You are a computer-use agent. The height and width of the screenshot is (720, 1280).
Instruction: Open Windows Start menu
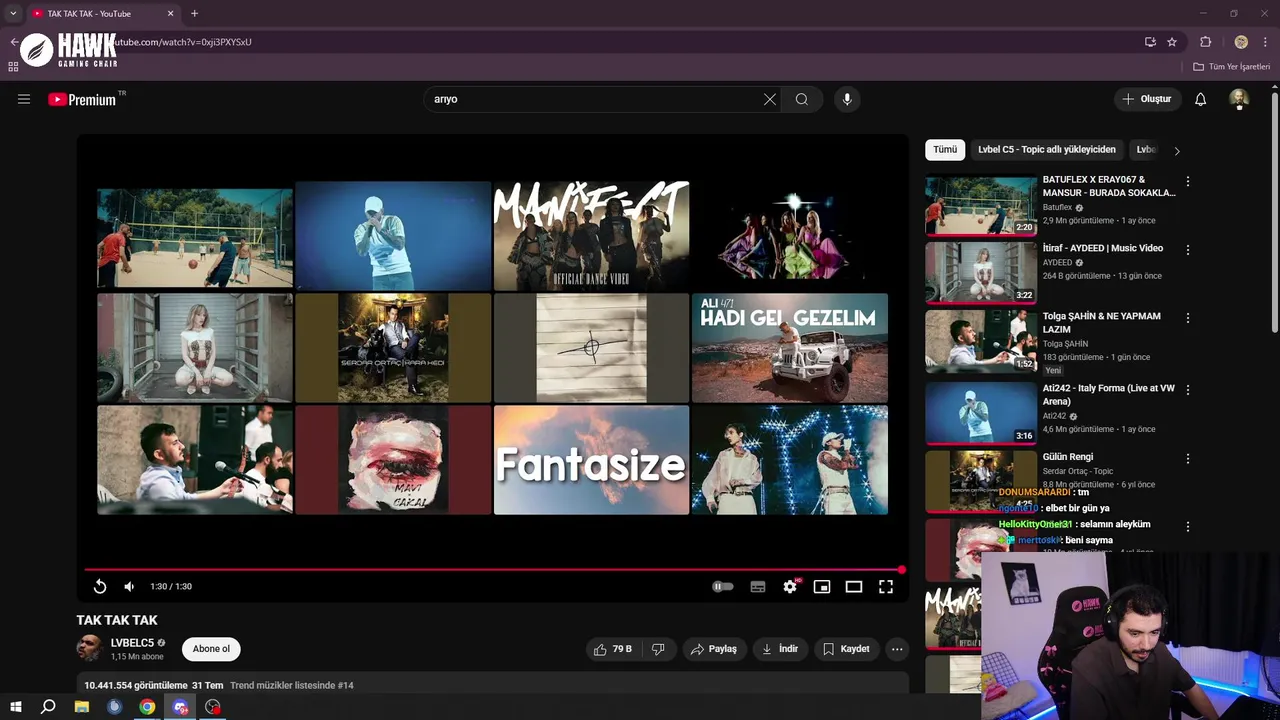coord(16,707)
